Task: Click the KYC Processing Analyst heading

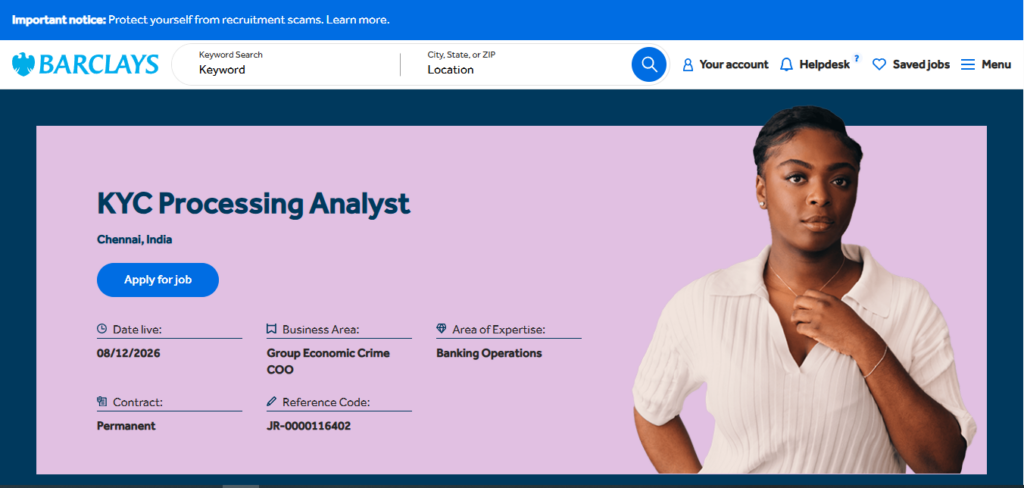Action: click(253, 205)
